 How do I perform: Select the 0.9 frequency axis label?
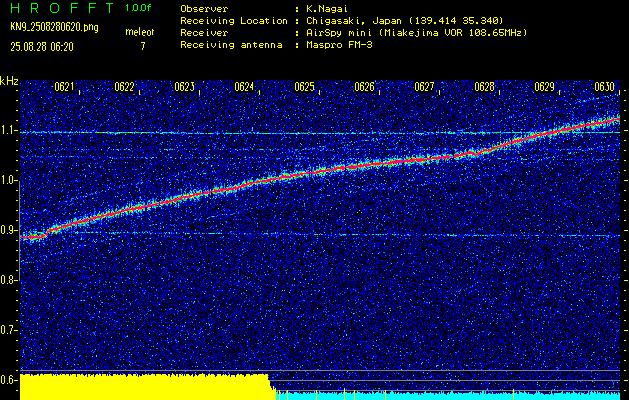click(x=8, y=230)
